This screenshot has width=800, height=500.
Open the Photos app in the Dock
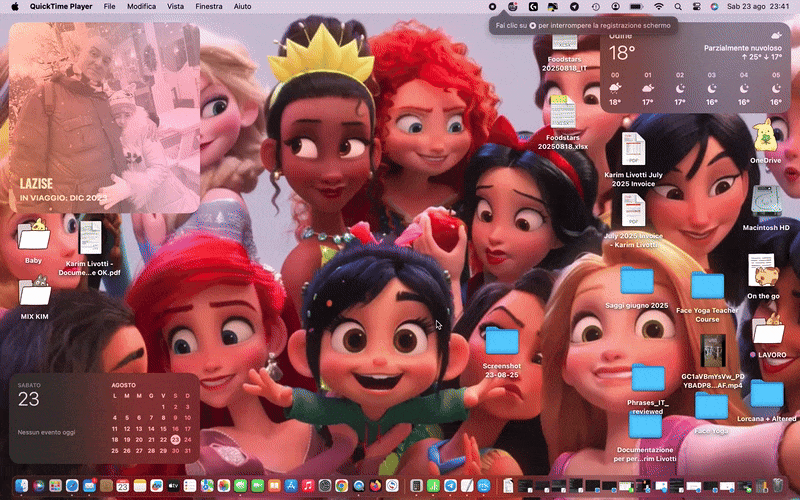[223, 485]
